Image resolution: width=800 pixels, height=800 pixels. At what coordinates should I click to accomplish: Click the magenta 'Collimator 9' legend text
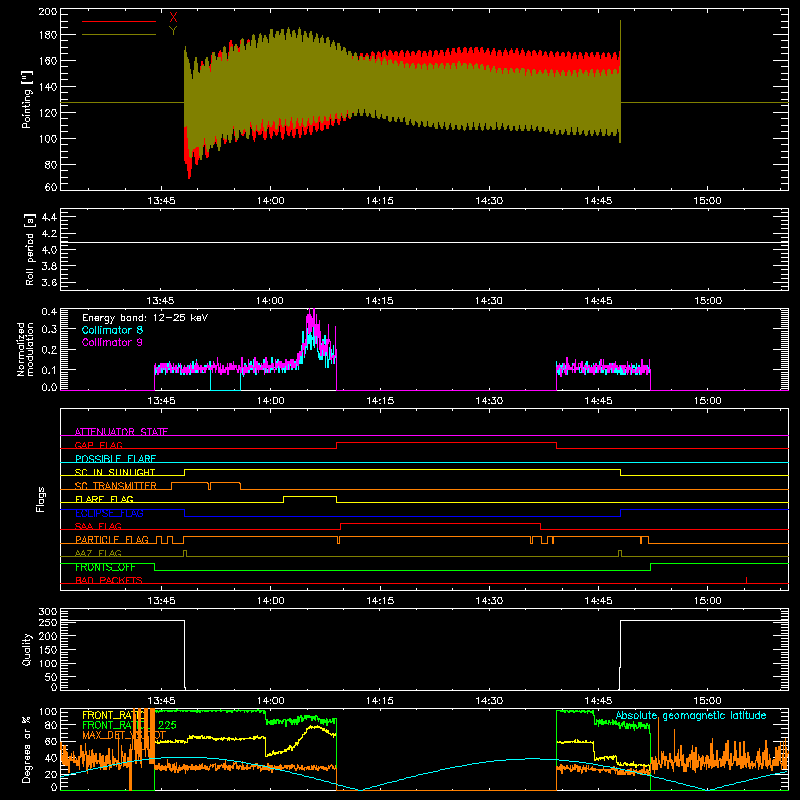click(x=112, y=342)
